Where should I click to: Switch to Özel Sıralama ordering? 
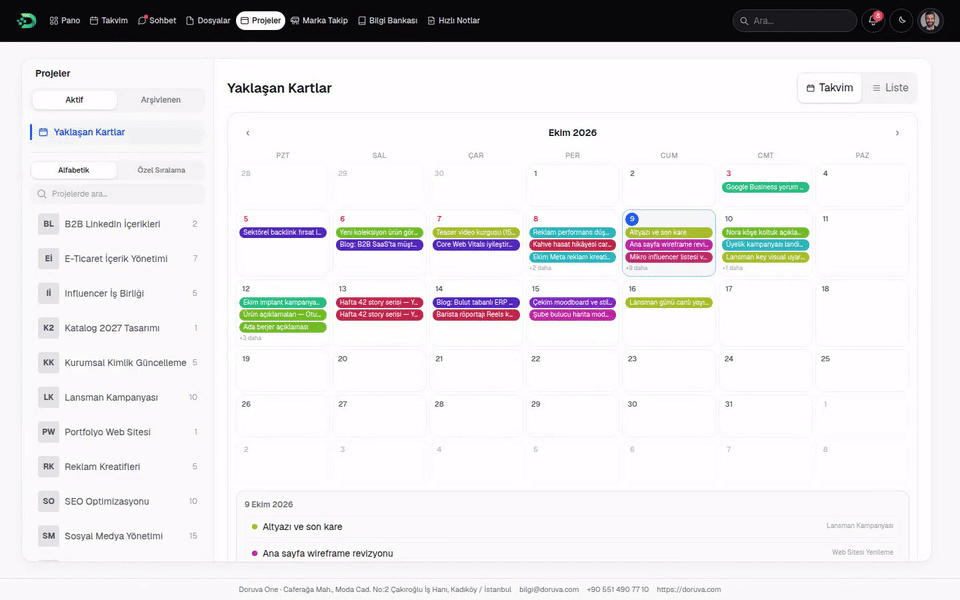pos(161,170)
